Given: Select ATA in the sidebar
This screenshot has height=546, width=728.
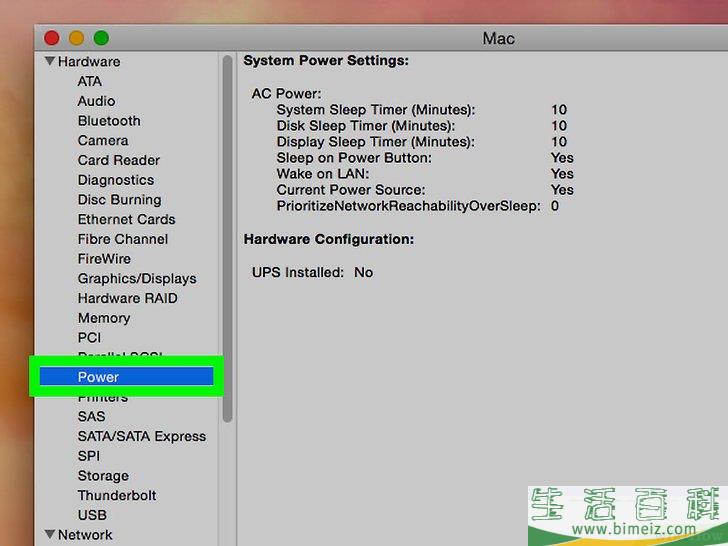Looking at the screenshot, I should (x=89, y=81).
